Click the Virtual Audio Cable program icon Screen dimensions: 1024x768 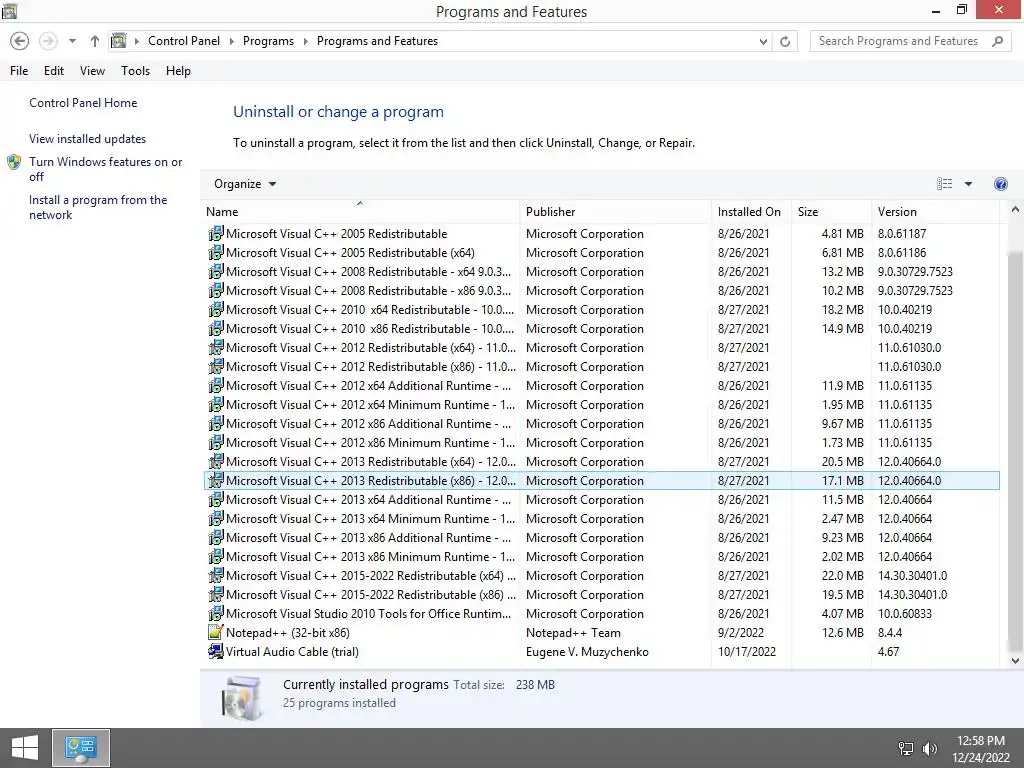click(216, 651)
